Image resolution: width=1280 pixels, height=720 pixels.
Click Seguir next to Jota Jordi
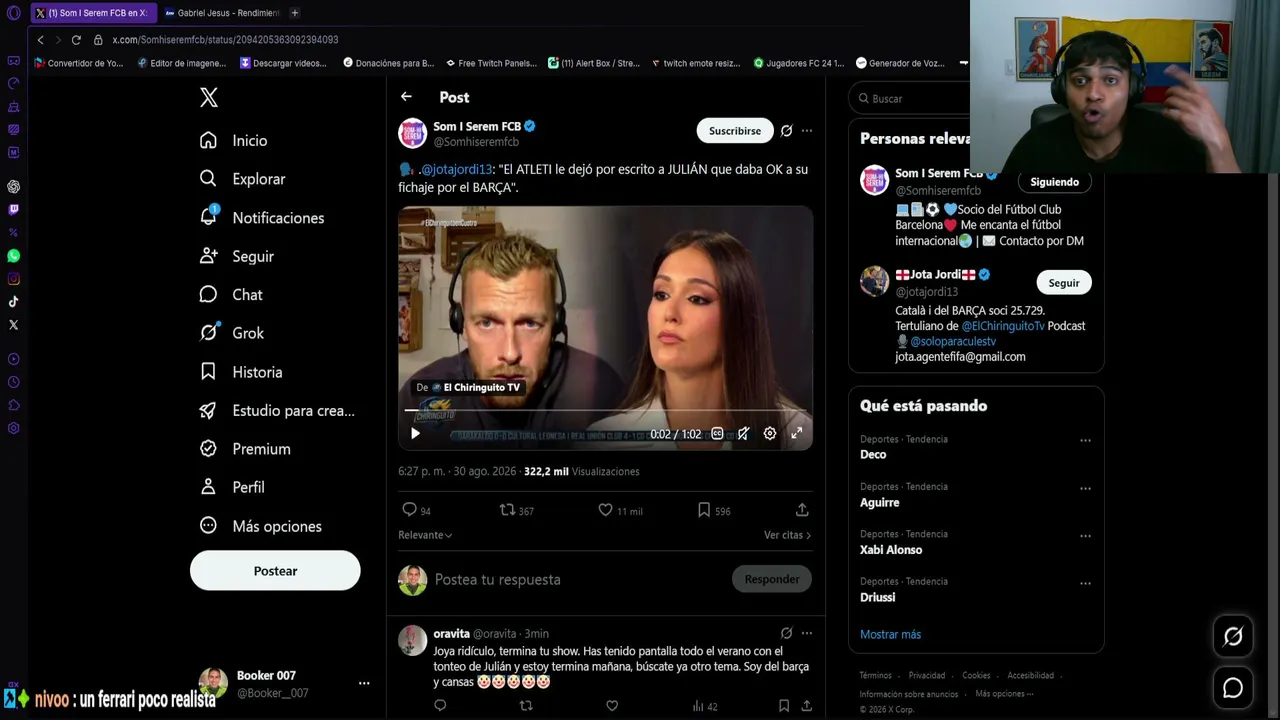1064,283
